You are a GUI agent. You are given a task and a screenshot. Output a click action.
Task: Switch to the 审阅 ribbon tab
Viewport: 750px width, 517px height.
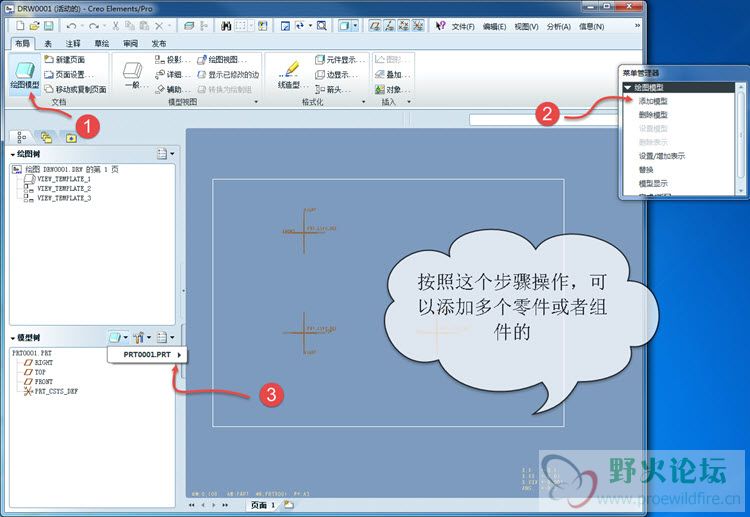[130, 44]
